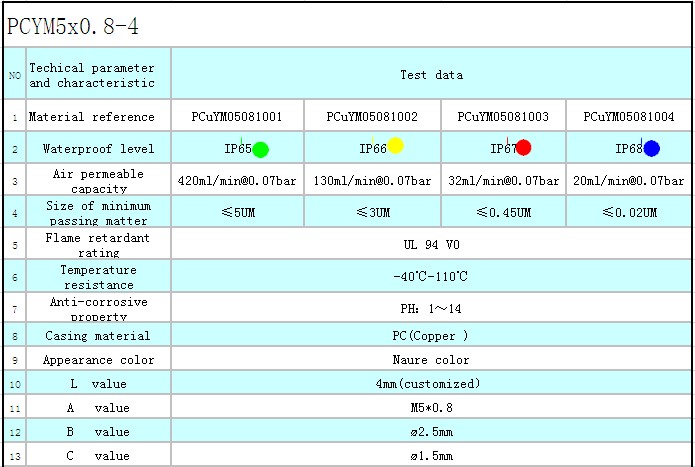Viewport: 695px width, 467px height.
Task: Select the PCuYM05081001 material reference cell
Action: point(237,117)
